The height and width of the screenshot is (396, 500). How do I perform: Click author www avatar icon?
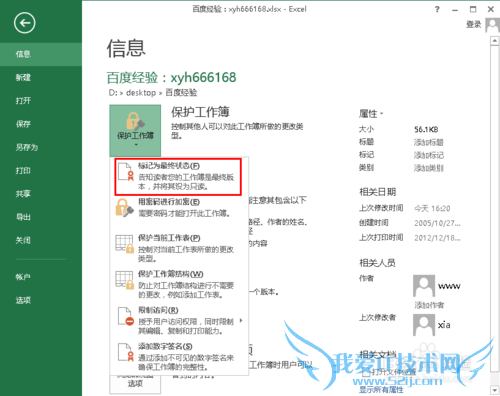click(424, 286)
